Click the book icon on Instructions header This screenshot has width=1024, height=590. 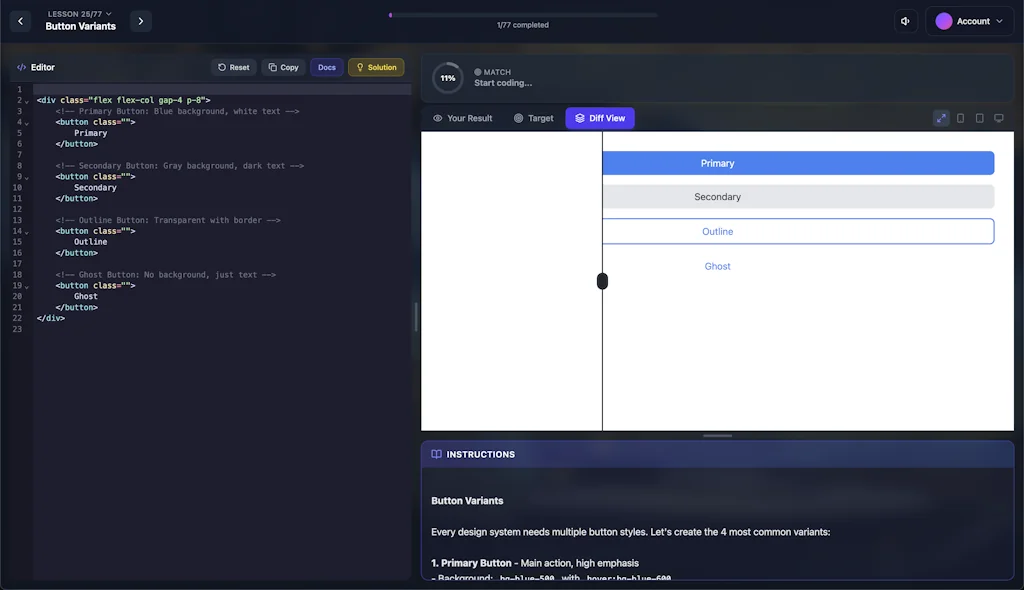[436, 453]
